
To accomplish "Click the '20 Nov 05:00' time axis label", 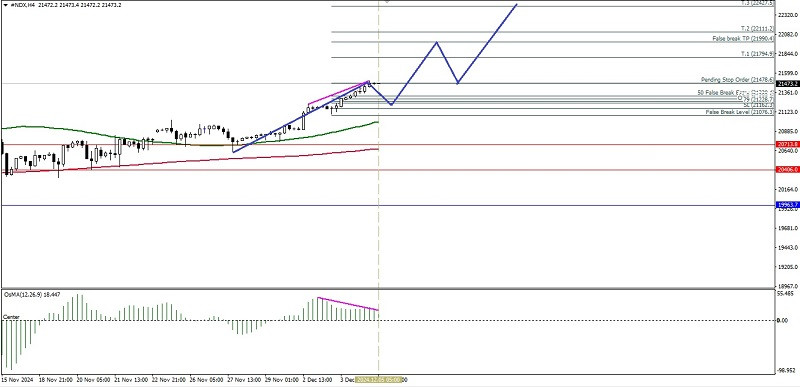I will tap(93, 380).
